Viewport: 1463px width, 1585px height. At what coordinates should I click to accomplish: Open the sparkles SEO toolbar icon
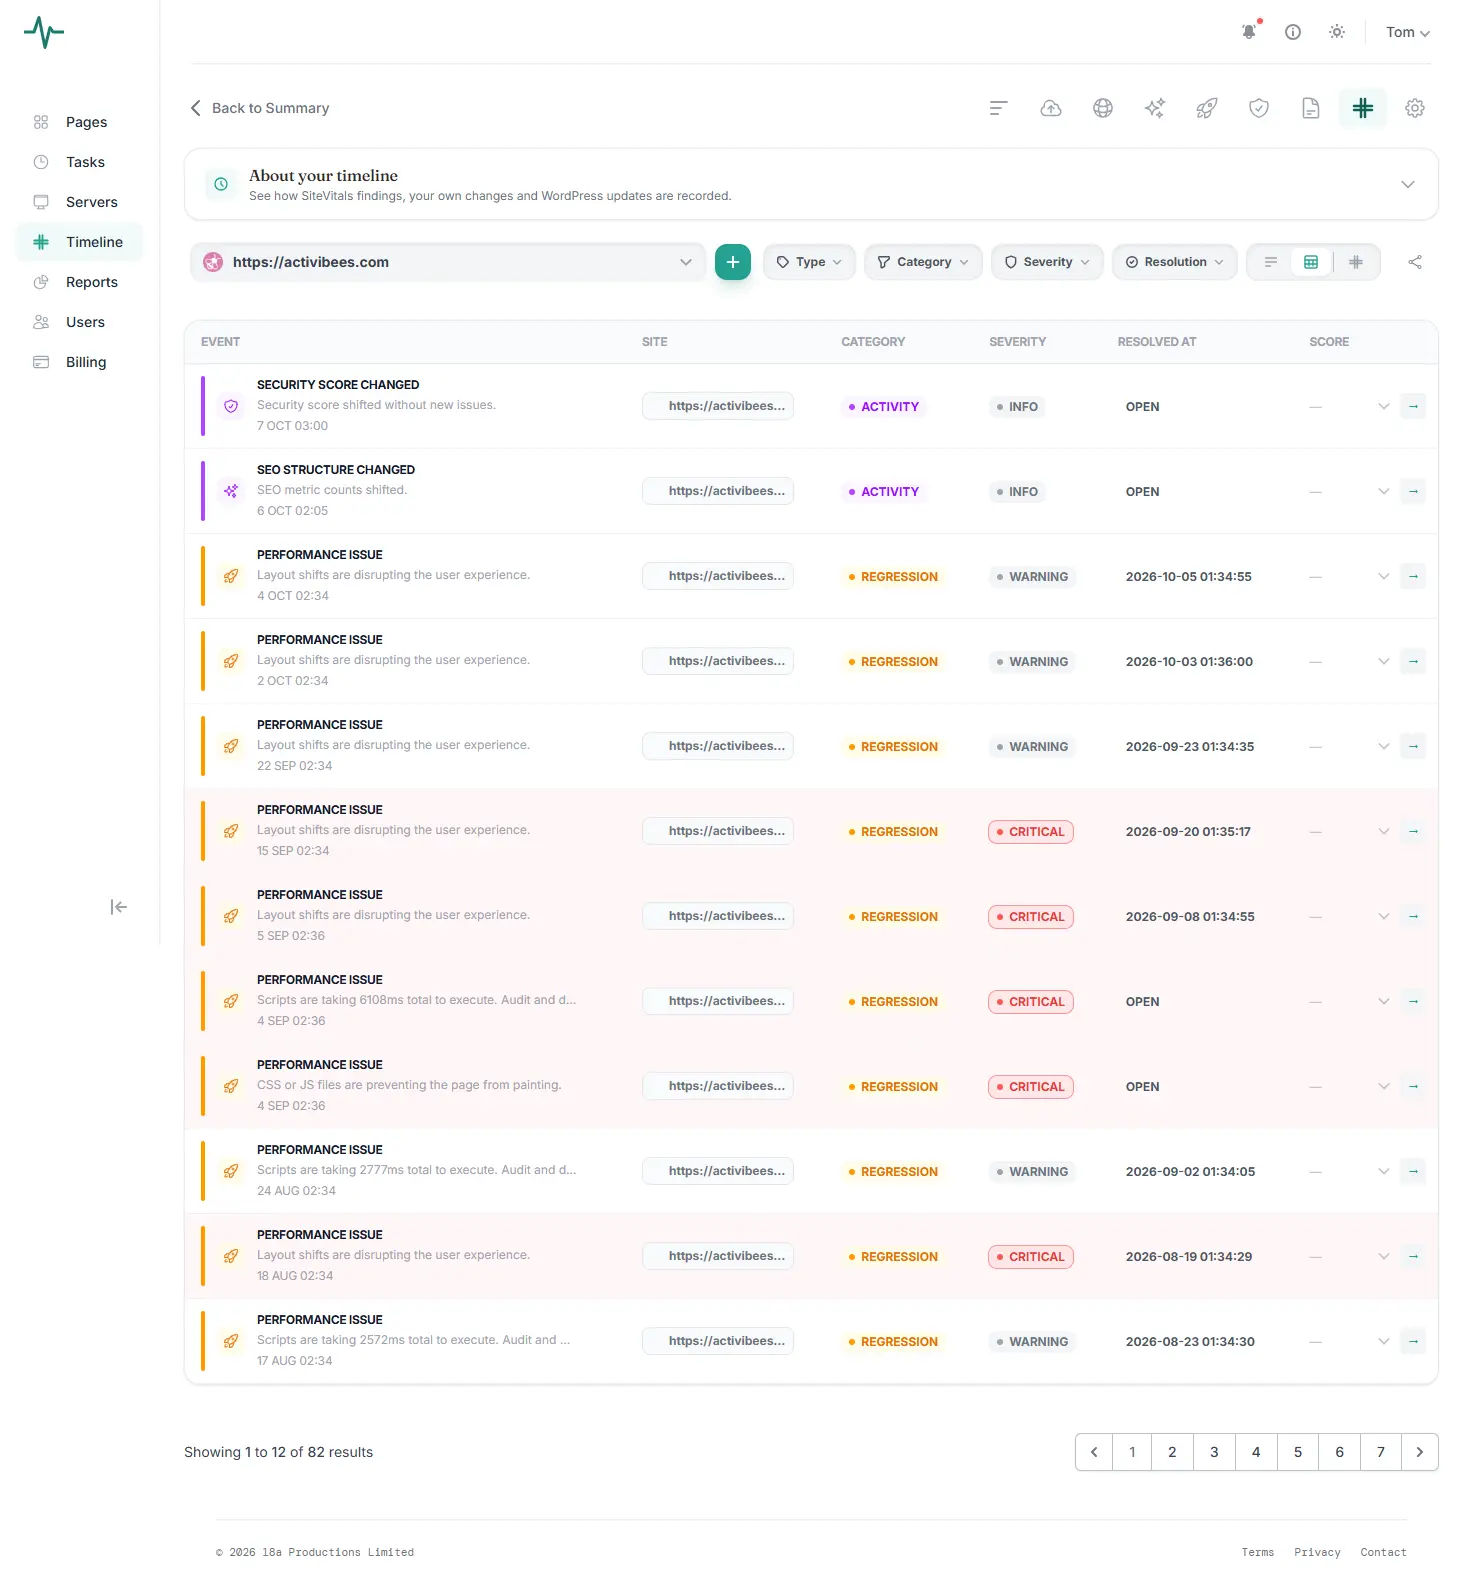point(1155,108)
